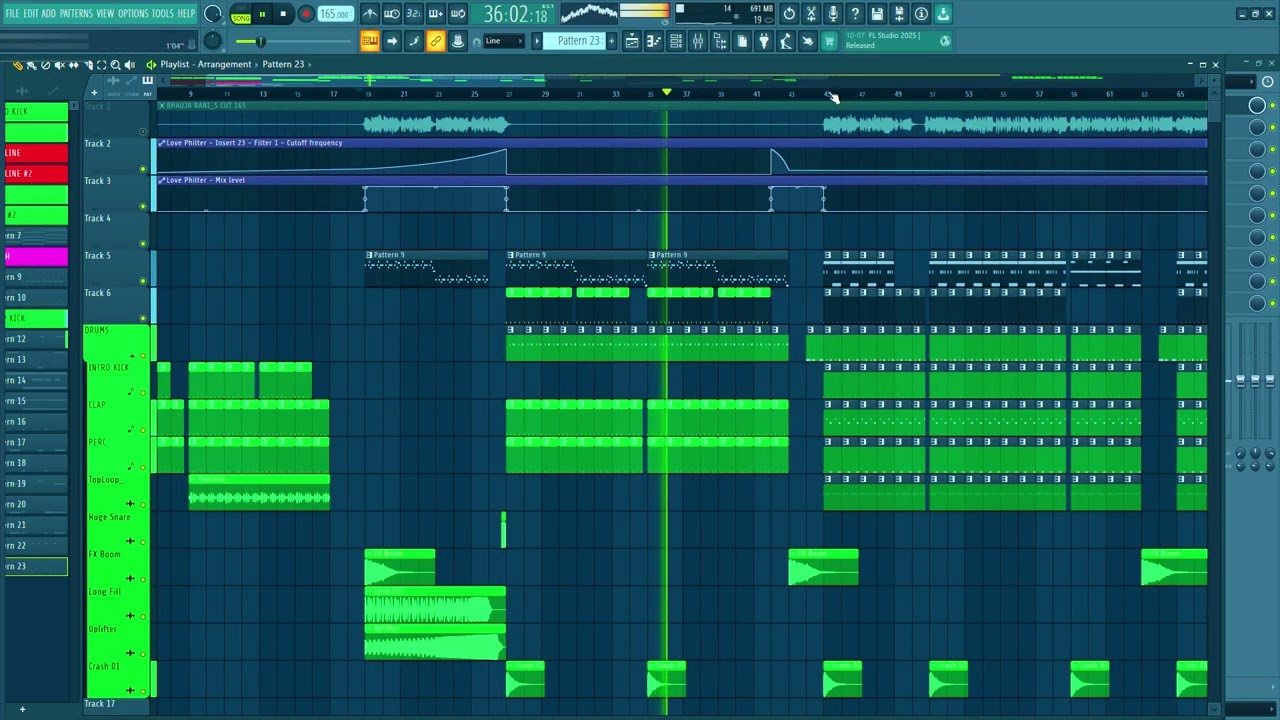
Task: Click the stamp tool icon in toolbar
Action: coord(458,41)
